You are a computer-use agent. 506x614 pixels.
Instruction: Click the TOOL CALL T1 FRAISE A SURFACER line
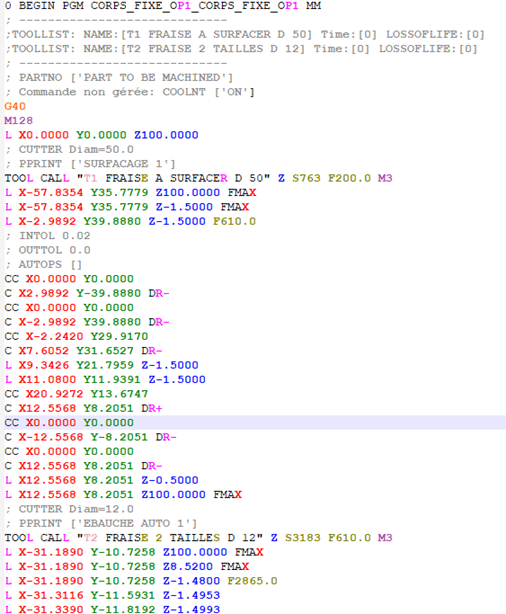click(199, 178)
